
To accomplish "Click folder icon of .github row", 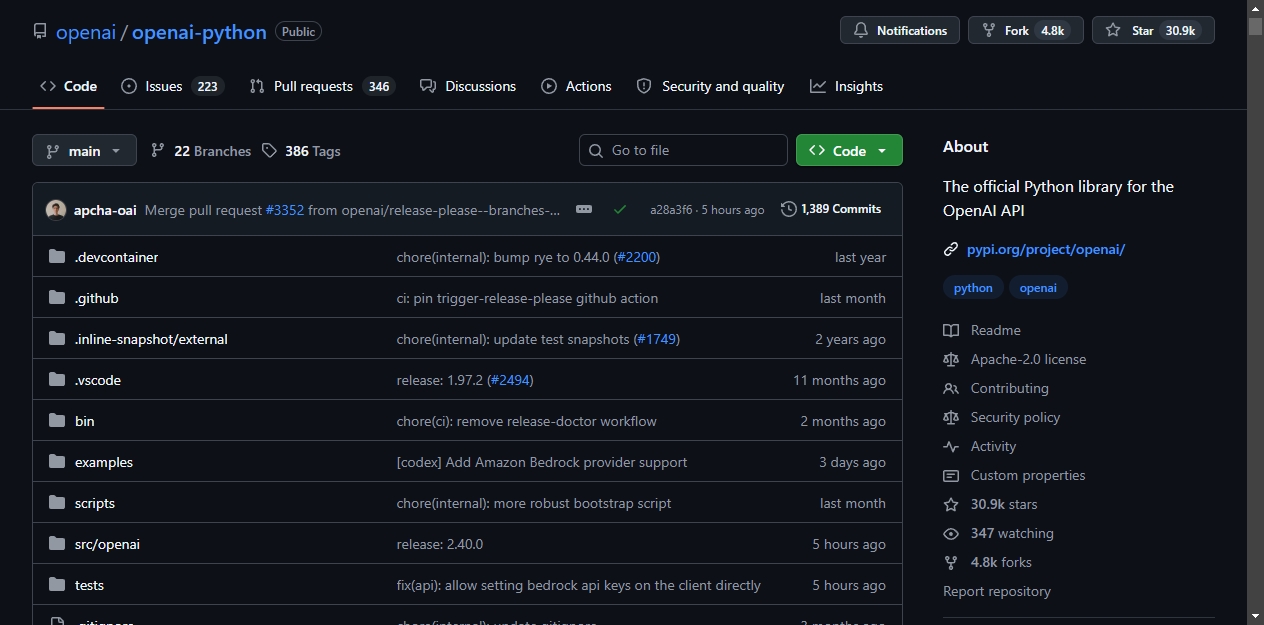I will 56,298.
